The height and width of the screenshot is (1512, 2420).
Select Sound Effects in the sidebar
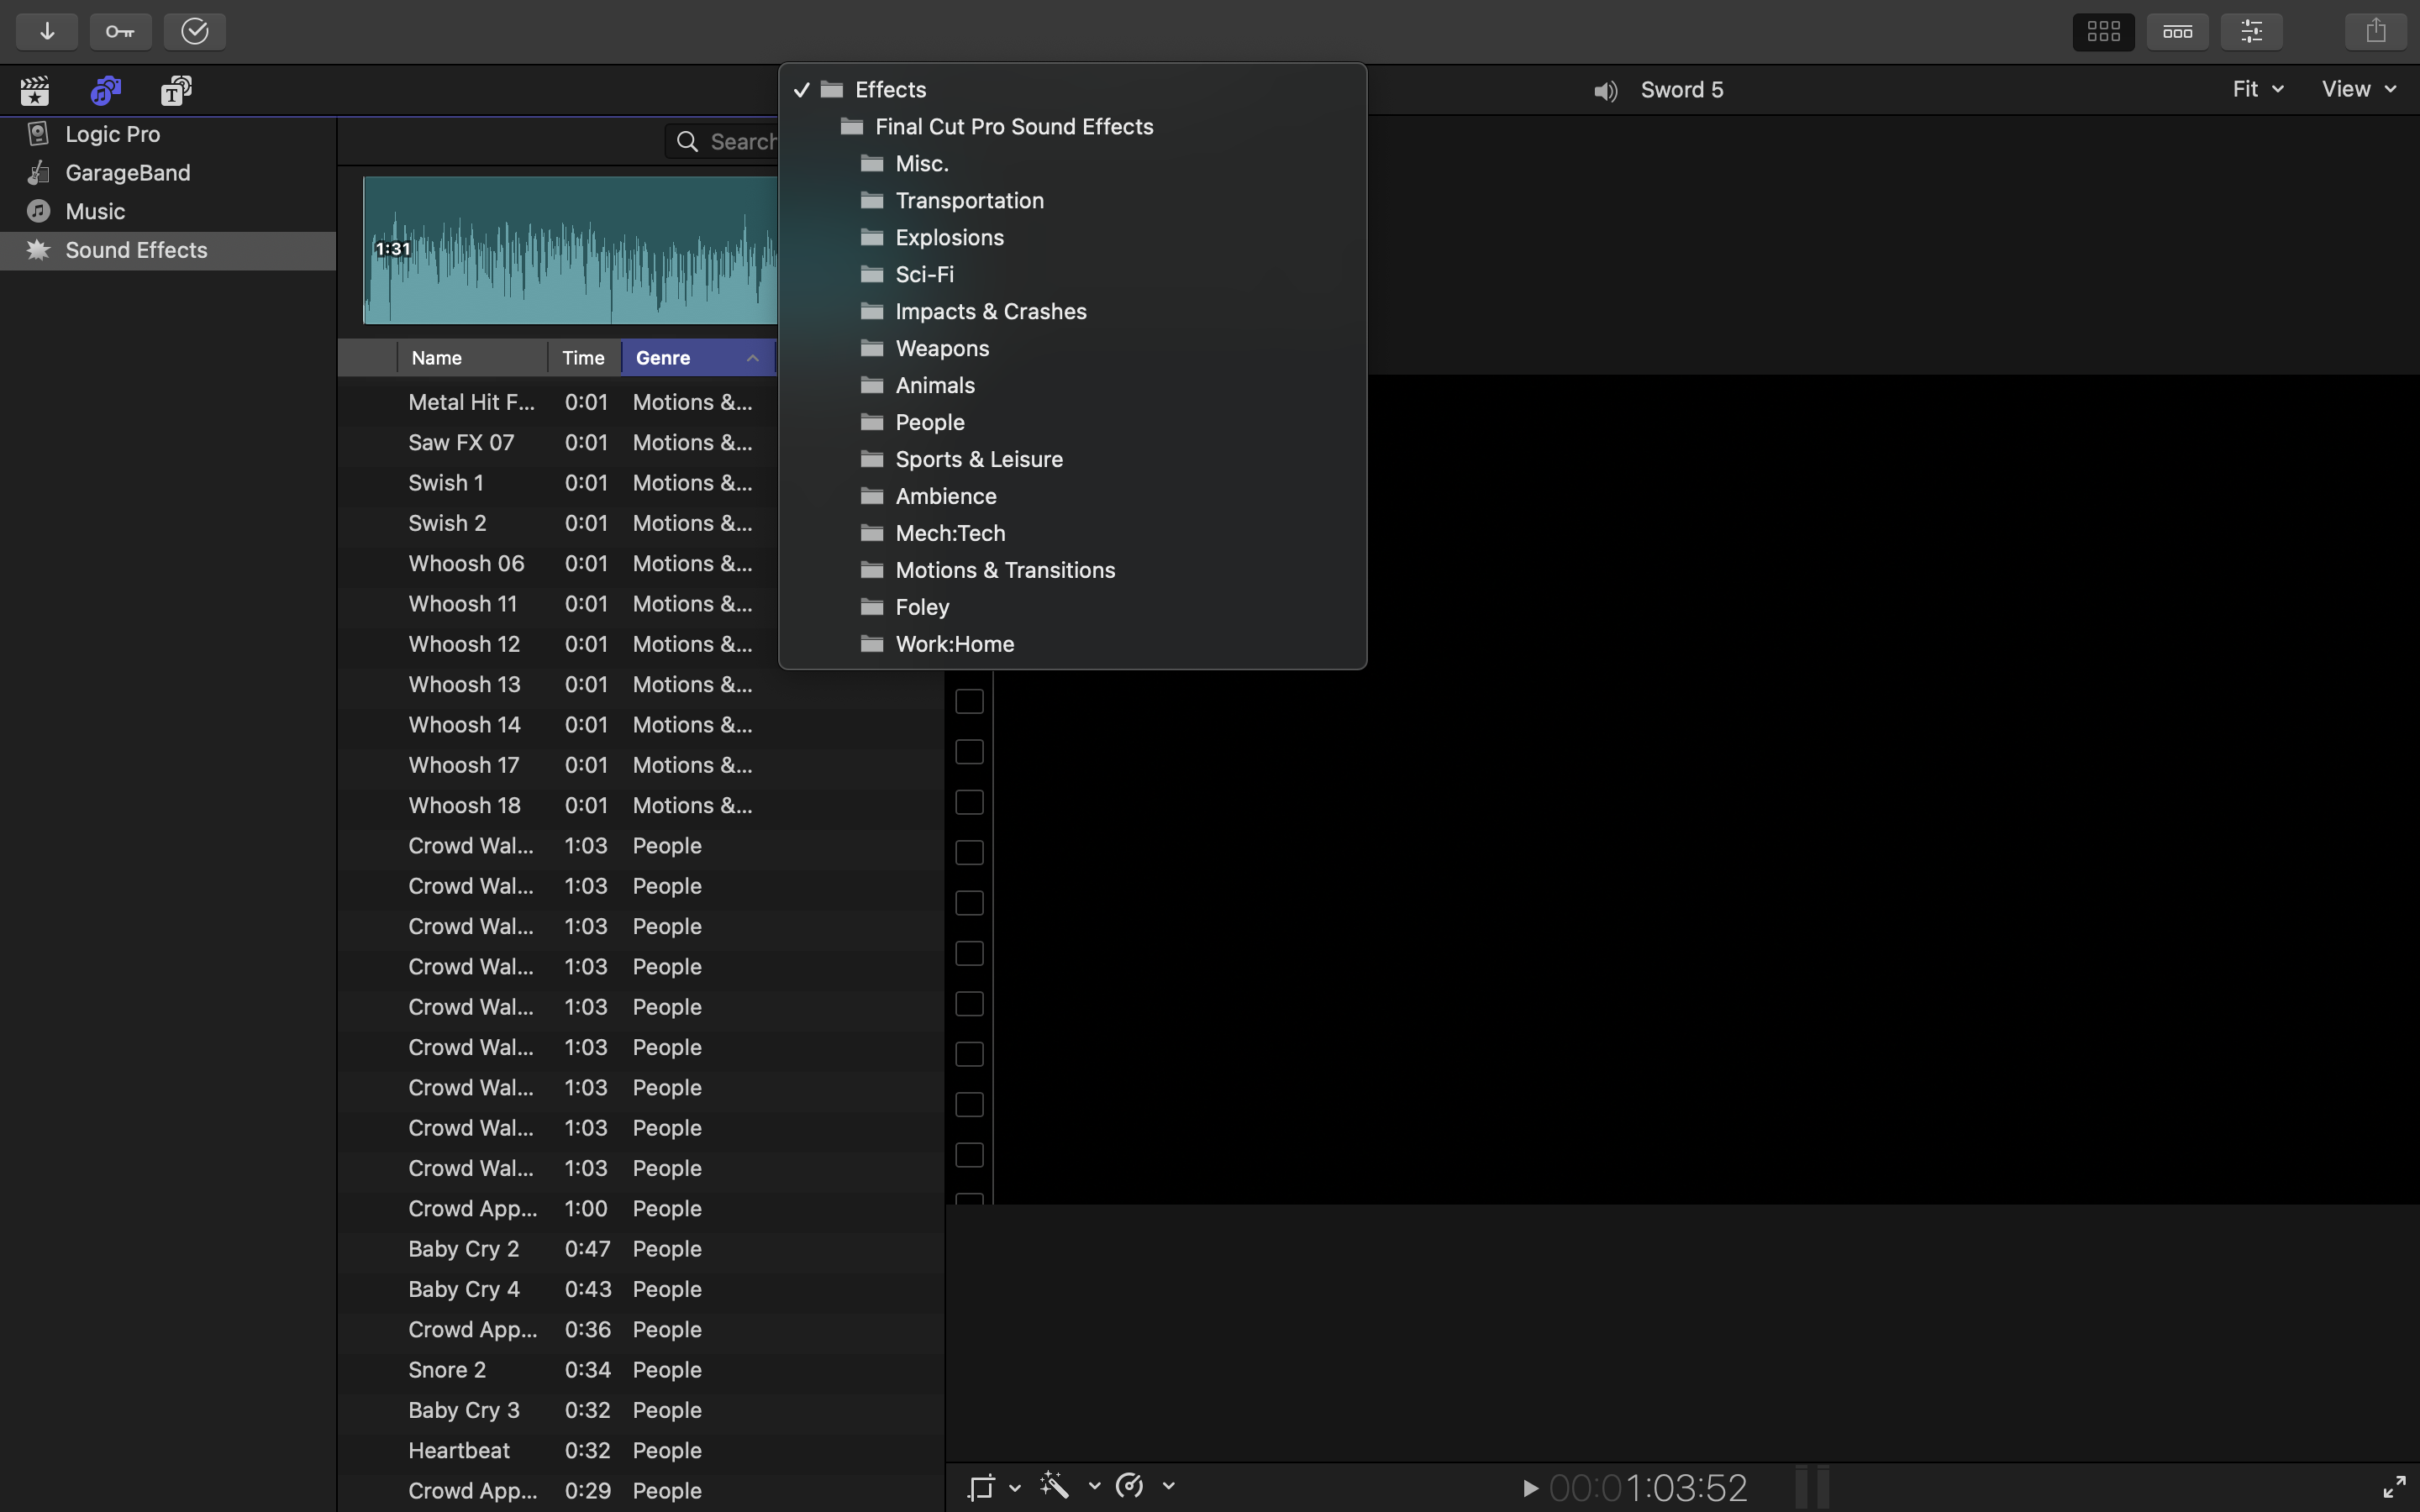tap(136, 250)
